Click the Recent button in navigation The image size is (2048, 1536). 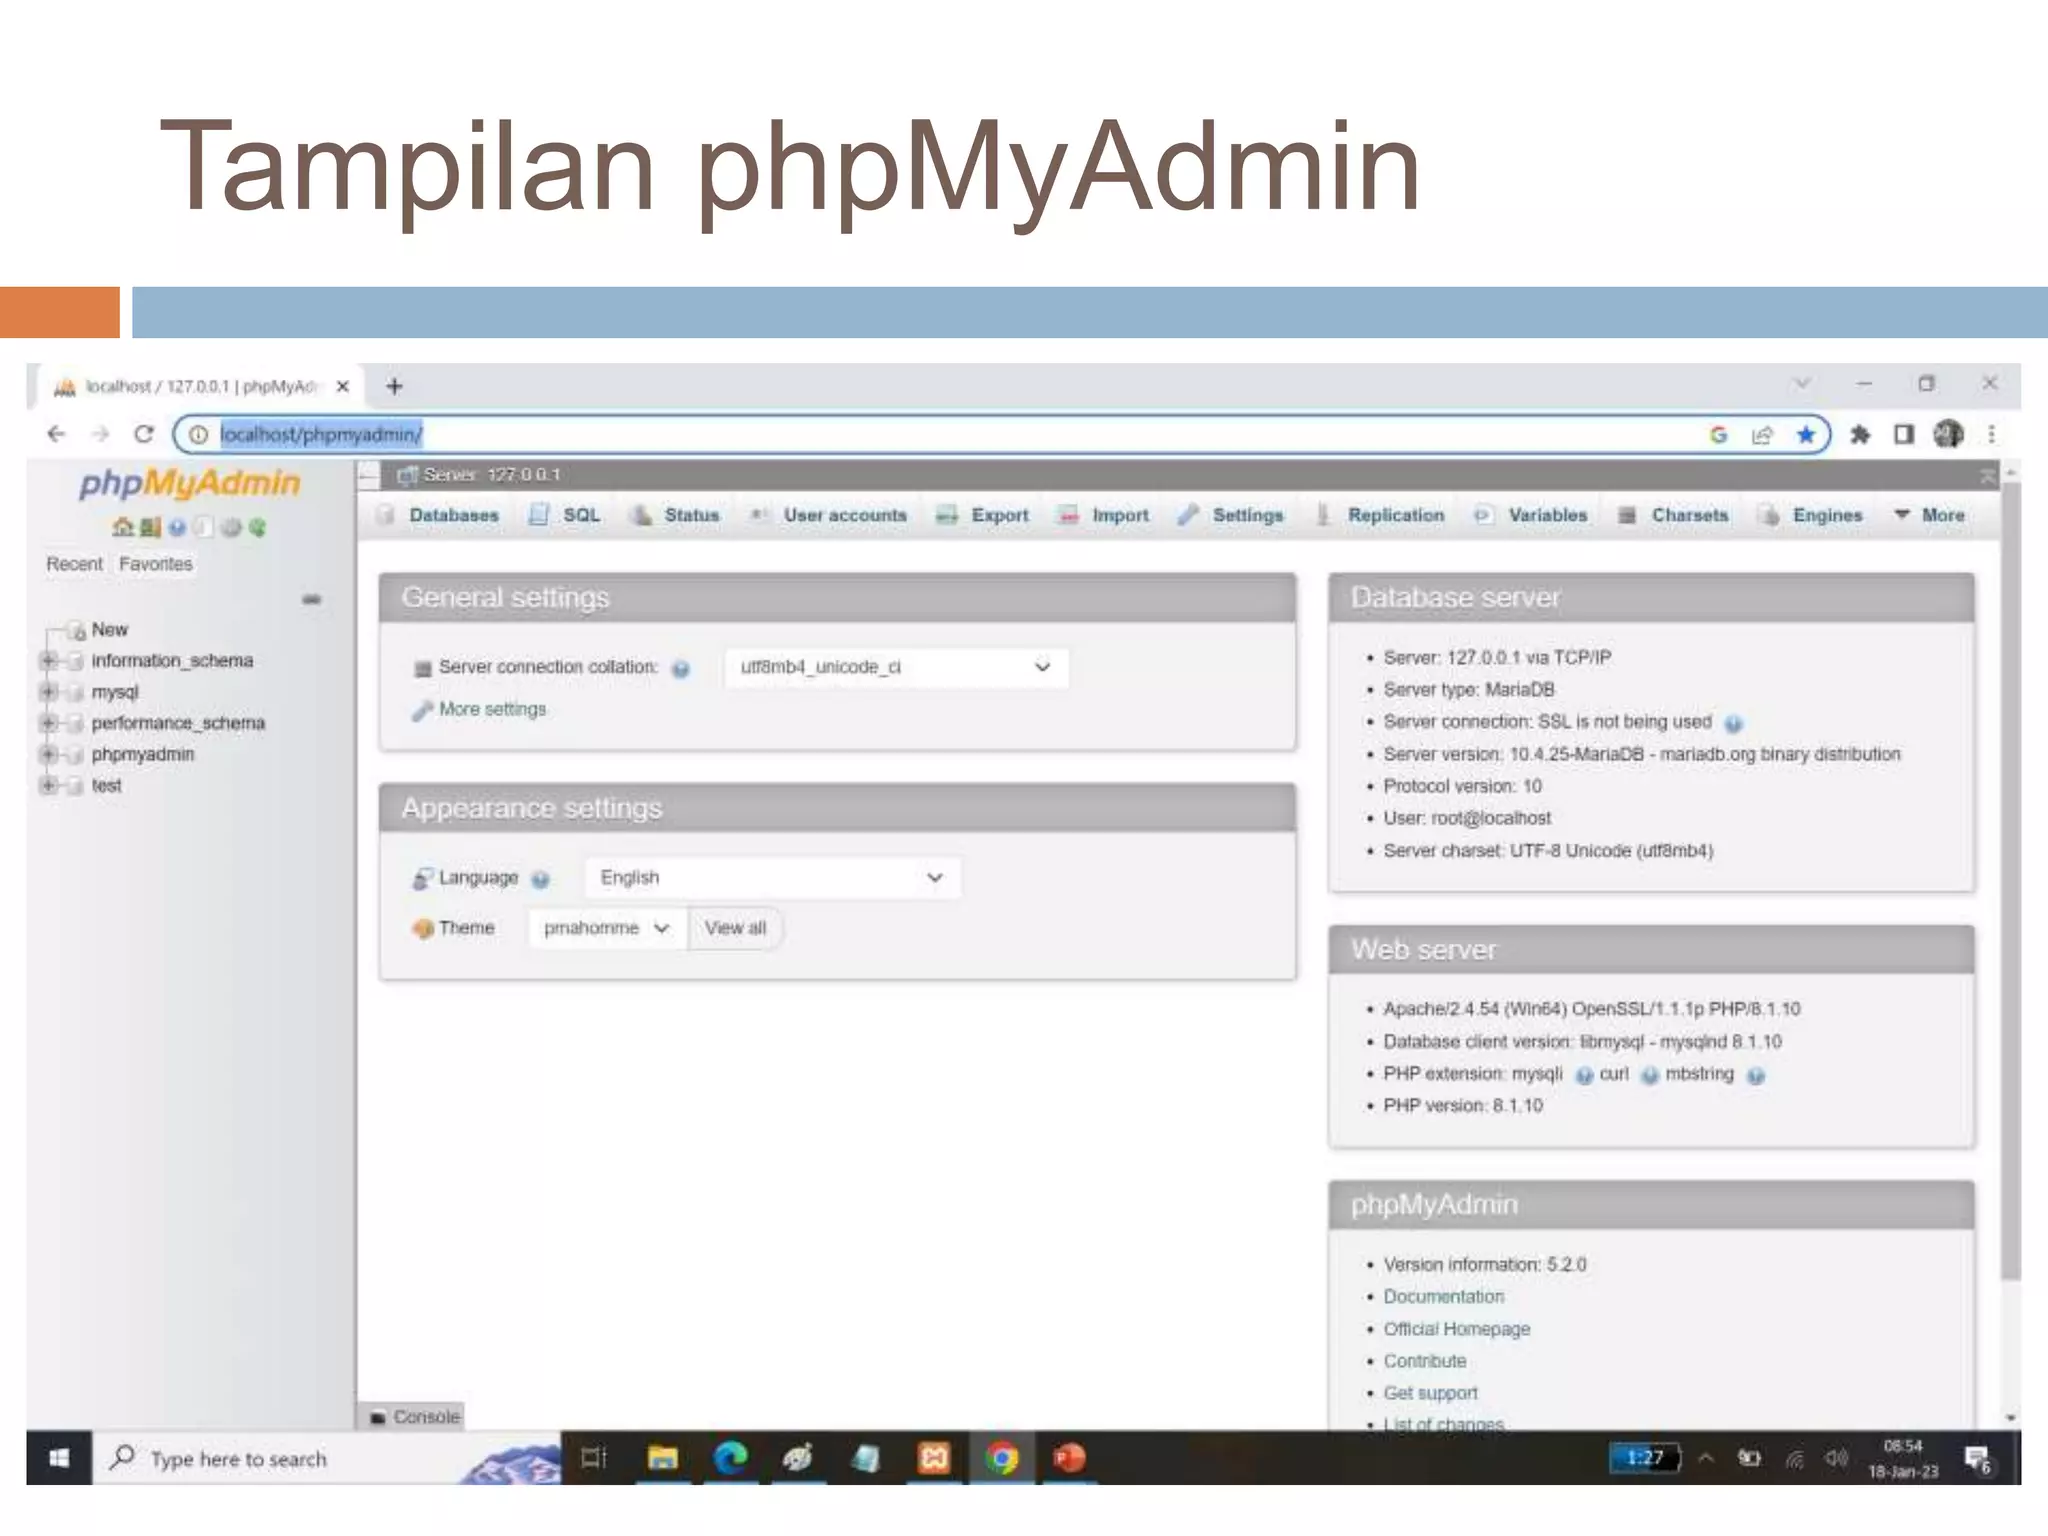pos(74,564)
